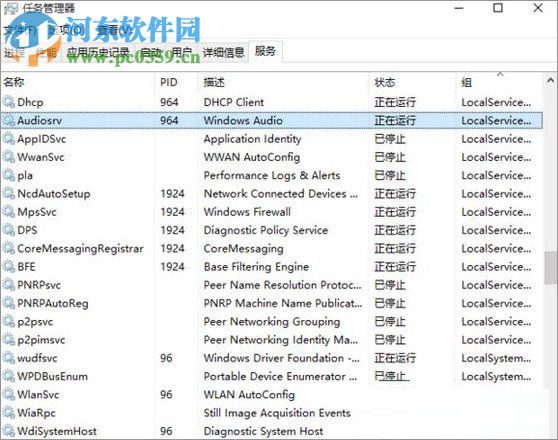Select the wudfsvc gear icon
The height and width of the screenshot is (440, 558).
pyautogui.click(x=9, y=358)
